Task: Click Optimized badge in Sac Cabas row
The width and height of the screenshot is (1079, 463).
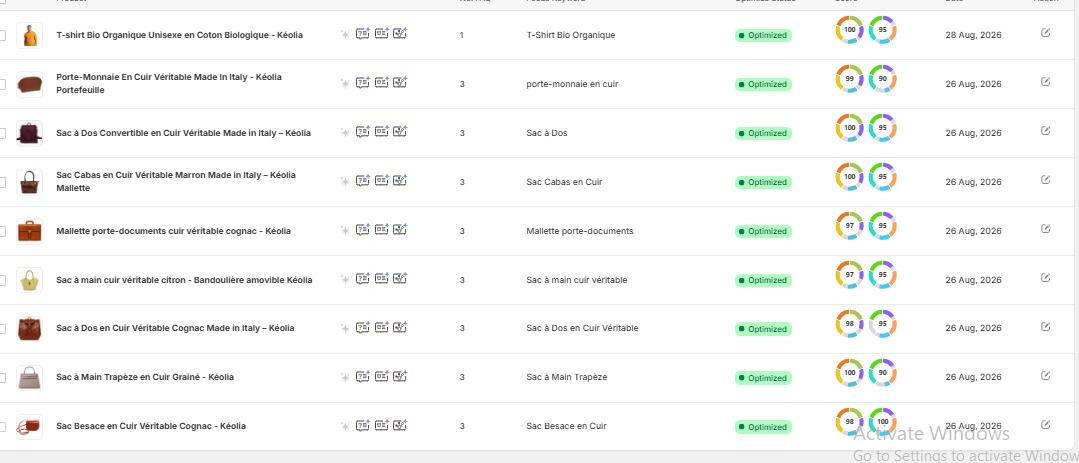Action: 763,182
